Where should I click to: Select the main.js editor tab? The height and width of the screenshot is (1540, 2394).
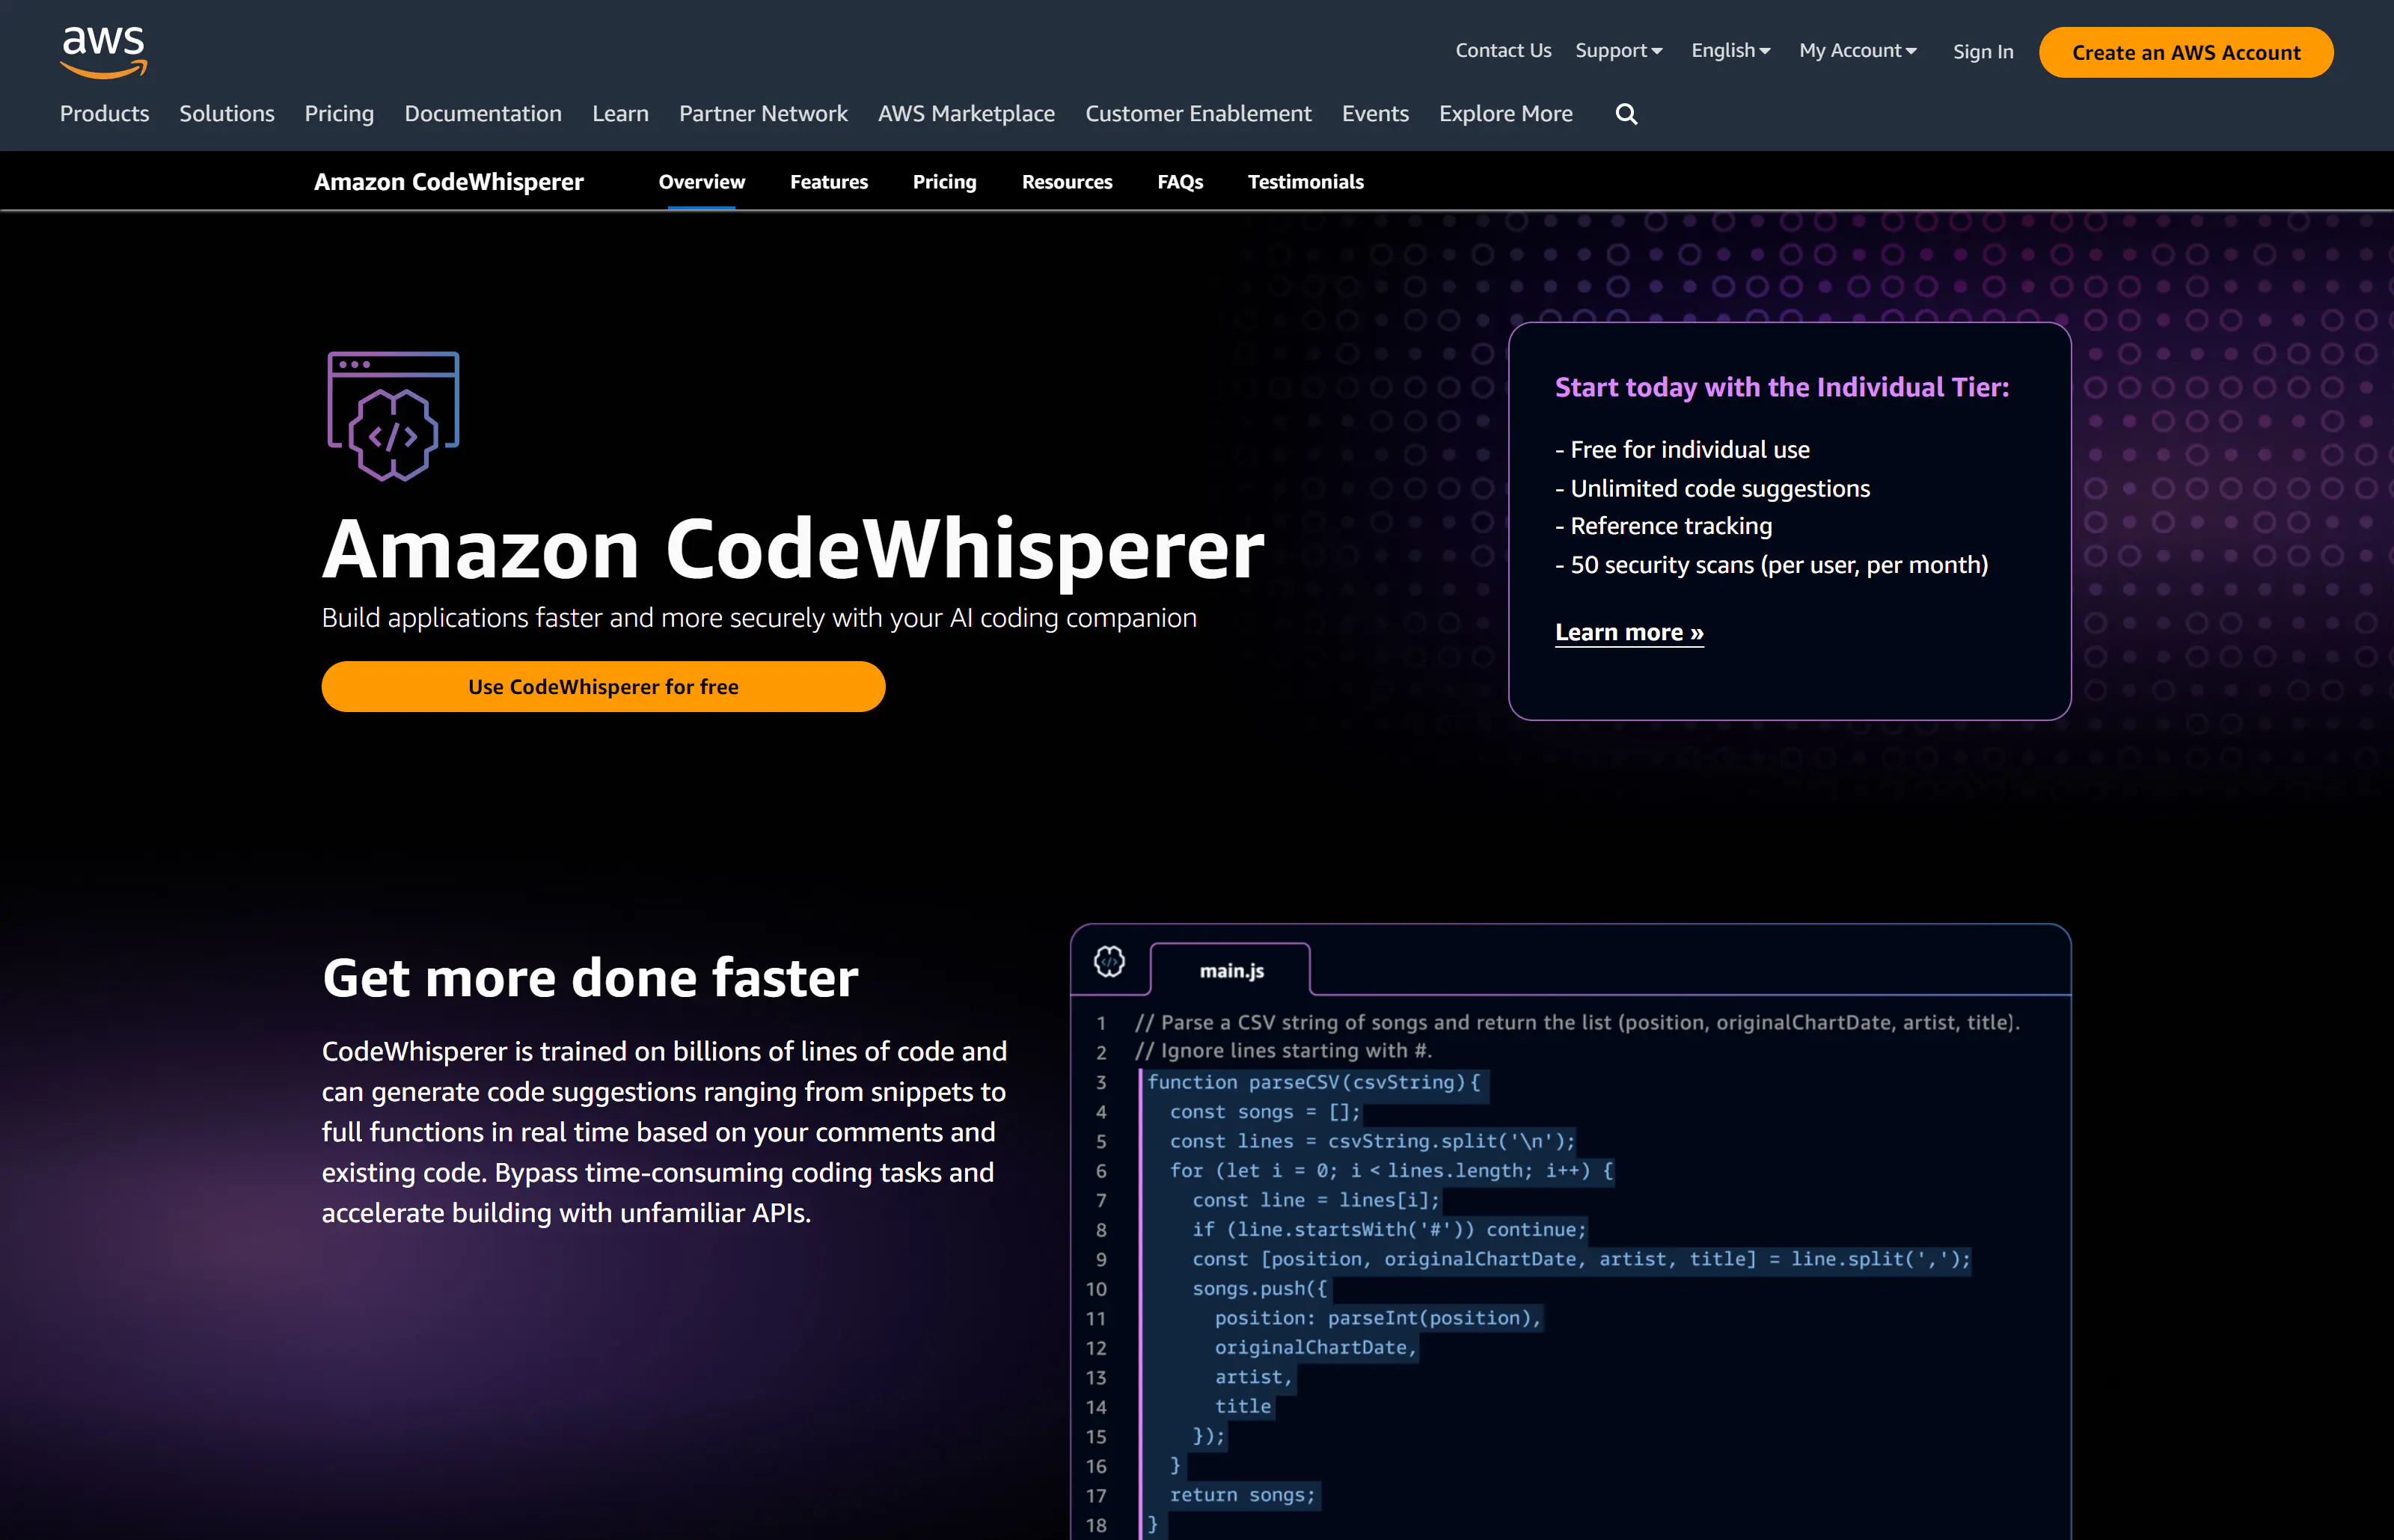click(x=1230, y=970)
